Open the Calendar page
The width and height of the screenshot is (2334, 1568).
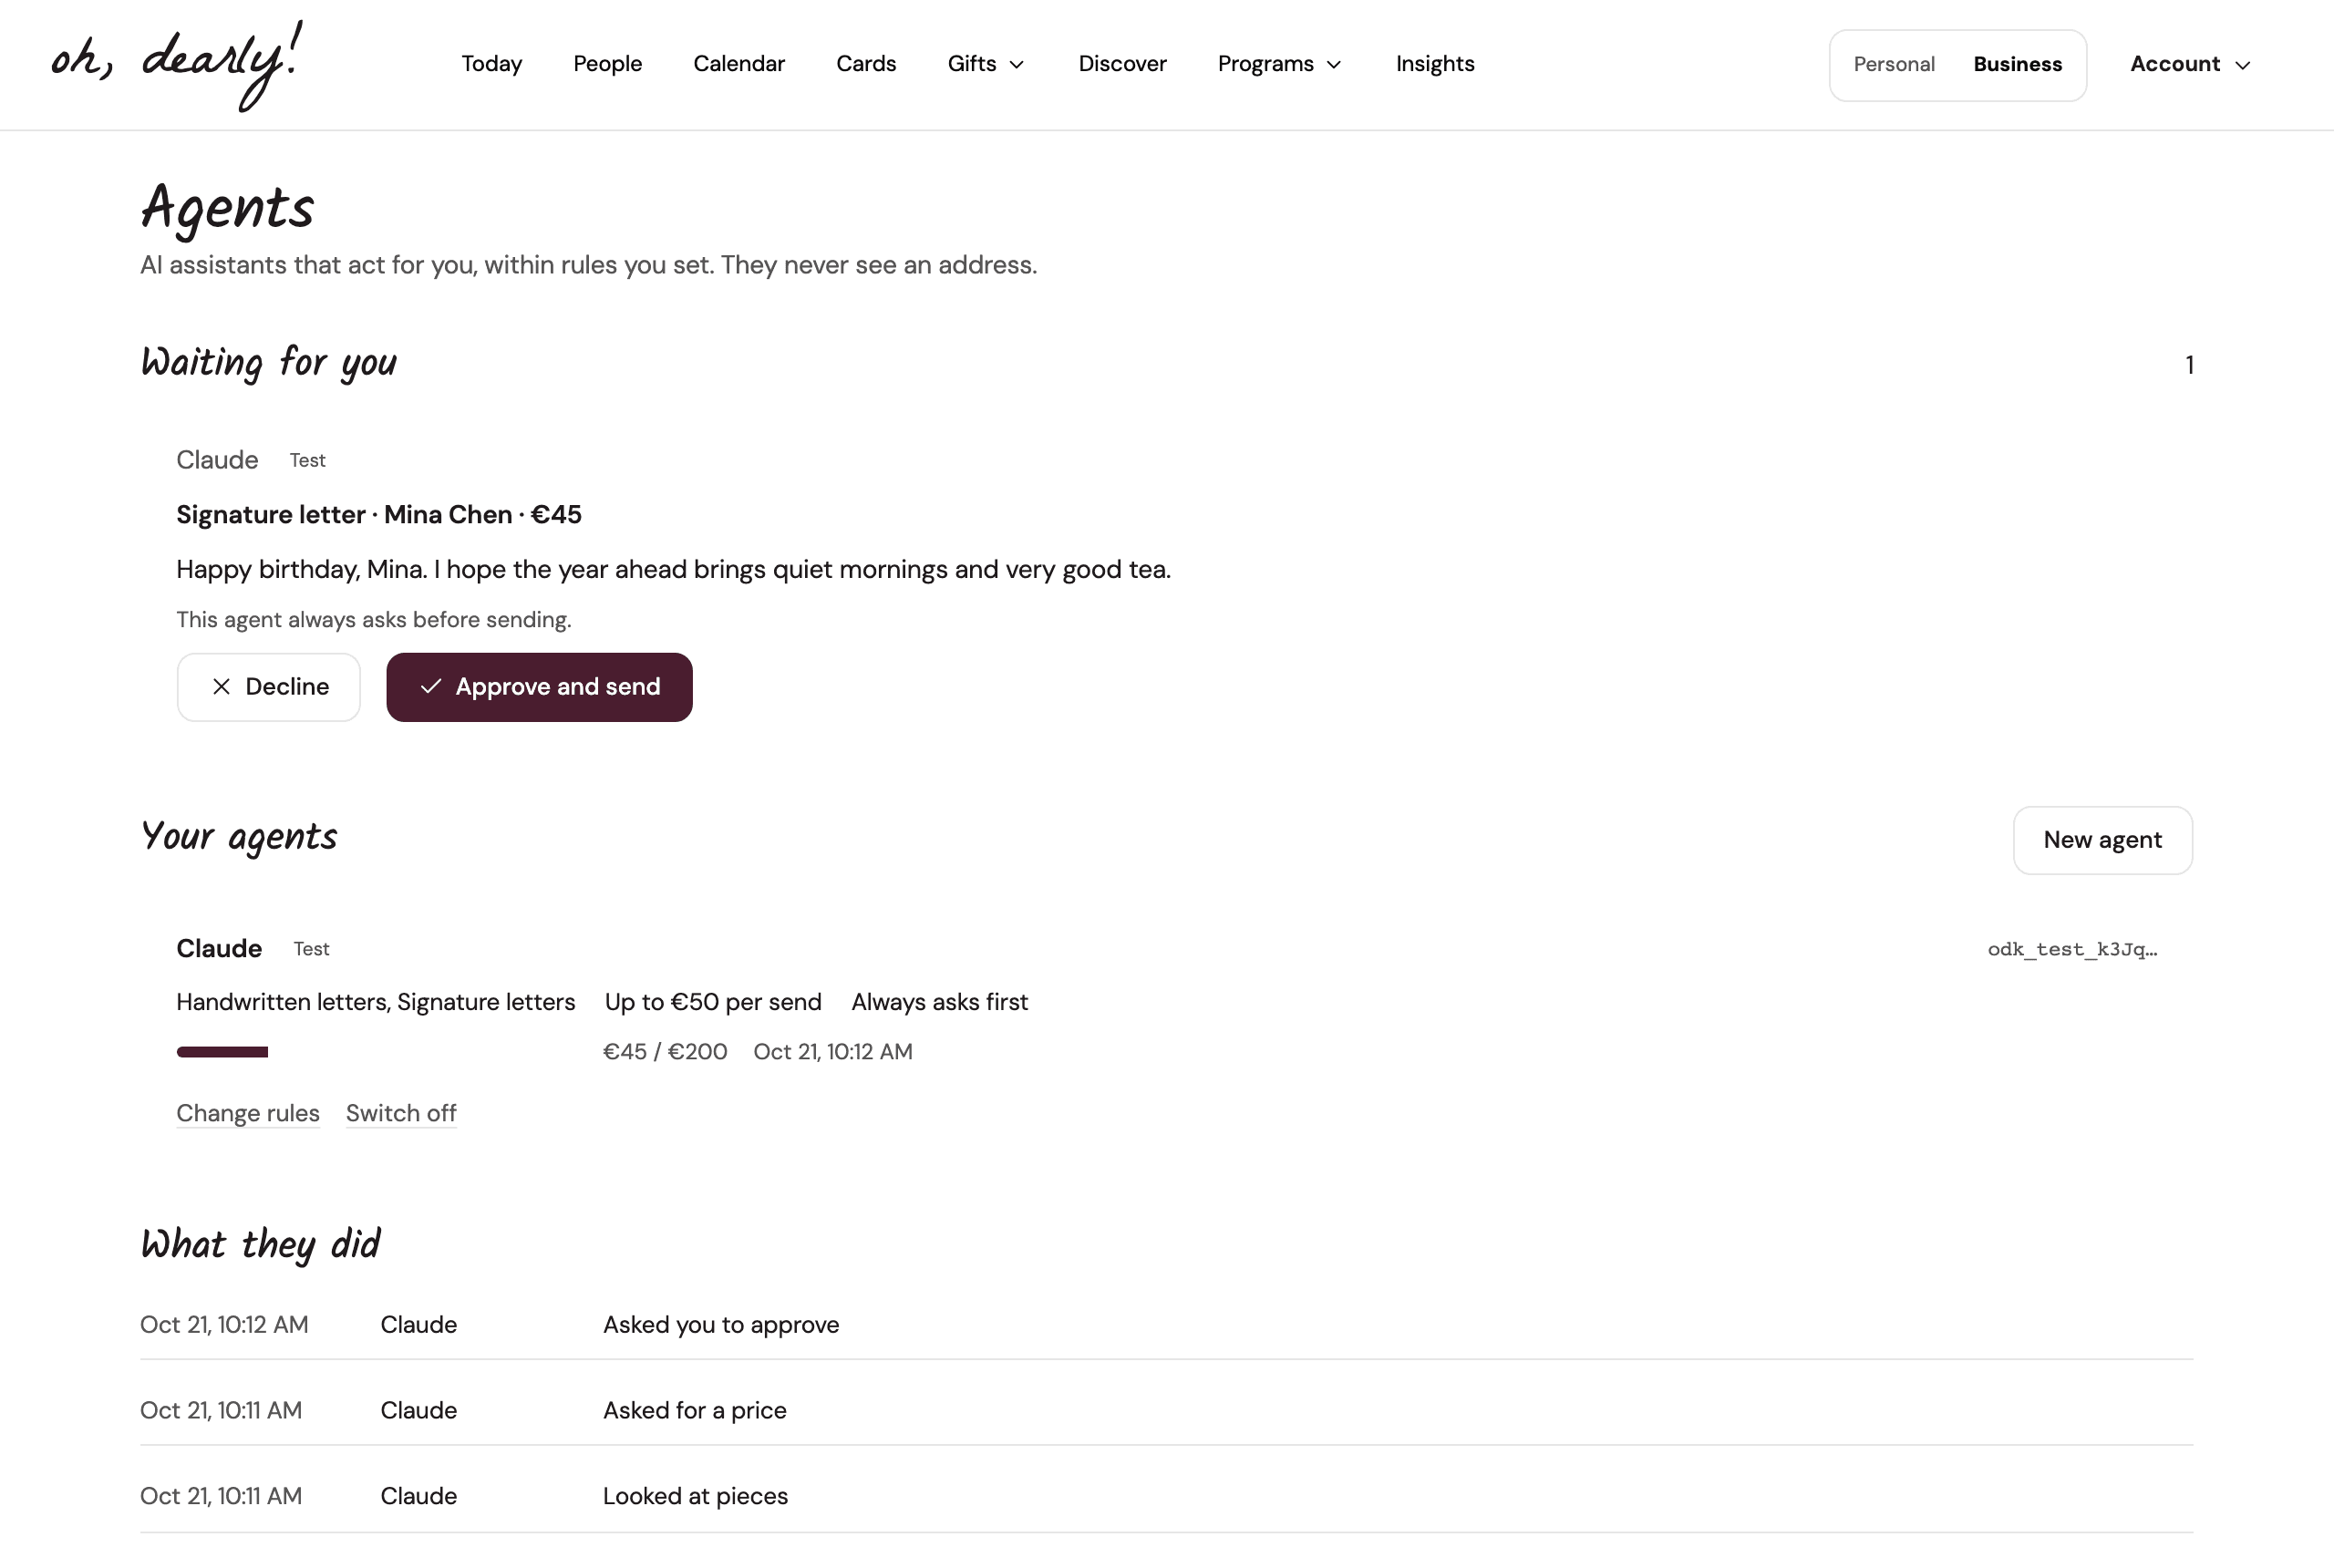739,64
